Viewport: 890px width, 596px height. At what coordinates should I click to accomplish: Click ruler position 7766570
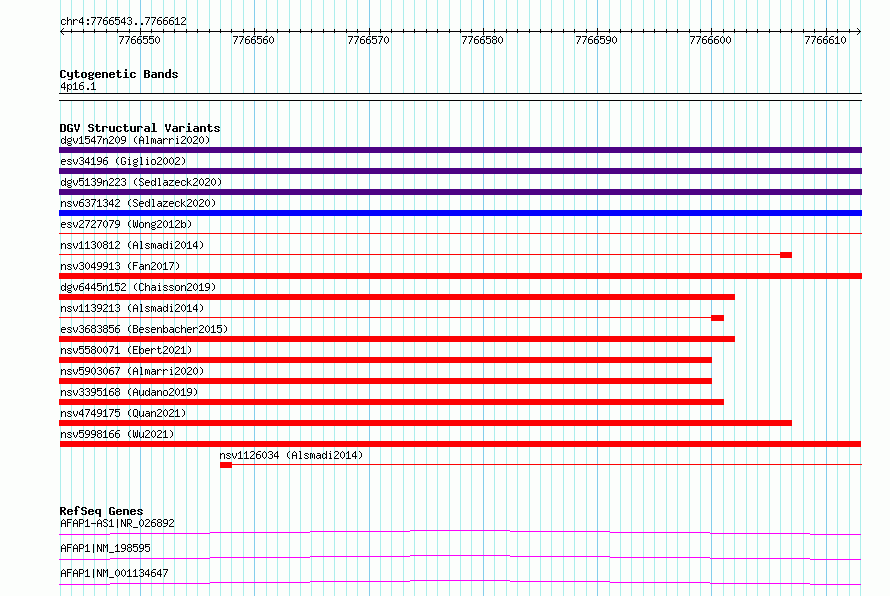[x=368, y=40]
